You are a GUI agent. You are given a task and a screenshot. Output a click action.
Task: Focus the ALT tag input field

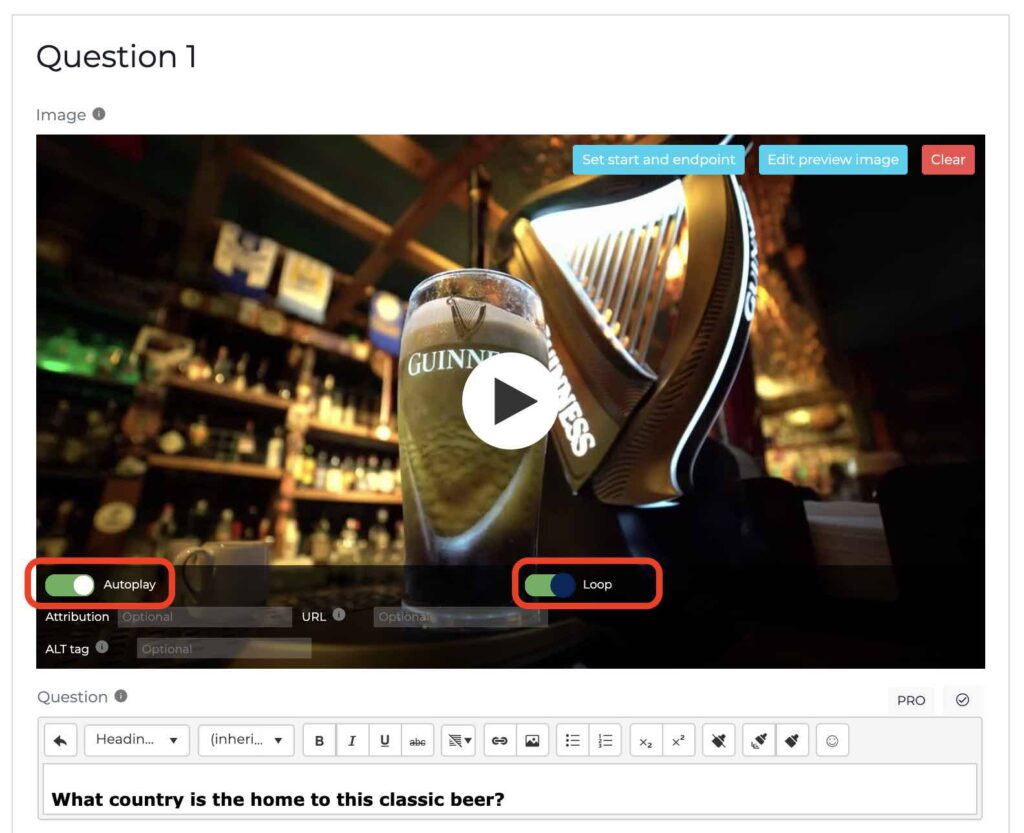click(224, 649)
